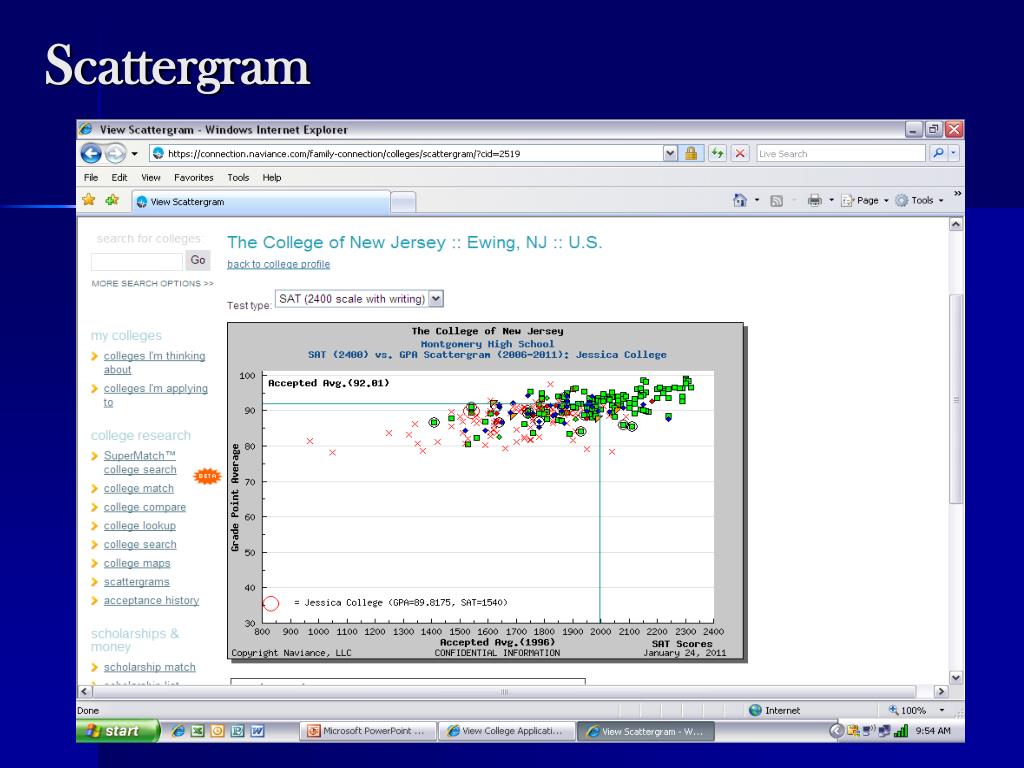Open the Tools command bar gear menu
The image size is (1024, 768).
pyautogui.click(x=920, y=200)
